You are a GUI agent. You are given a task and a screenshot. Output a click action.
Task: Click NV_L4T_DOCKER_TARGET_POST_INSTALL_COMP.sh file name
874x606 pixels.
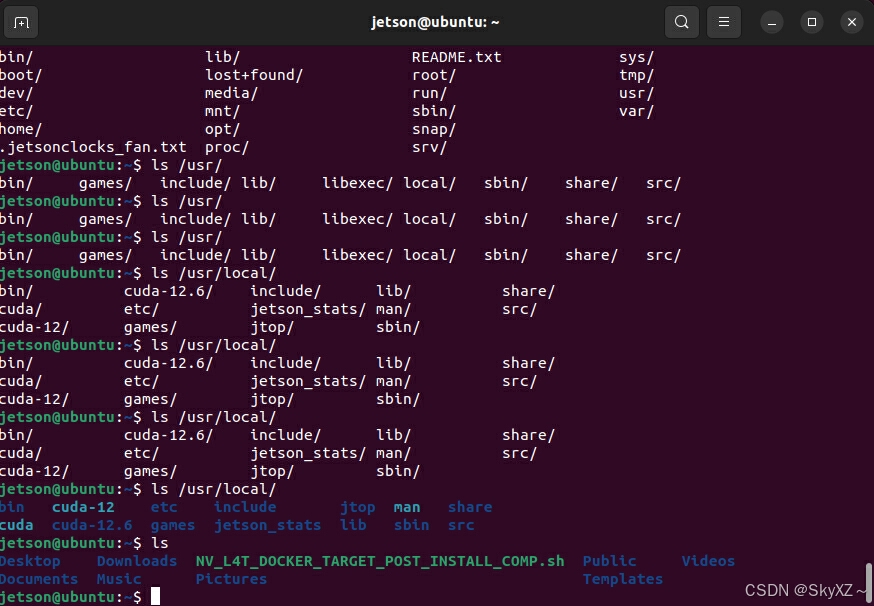click(380, 561)
